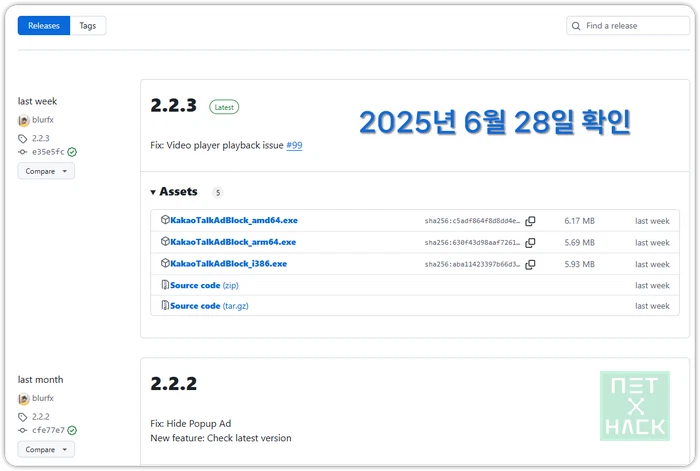The height and width of the screenshot is (471, 700).
Task: Copy sha256 of amd64.exe asset
Action: (530, 221)
